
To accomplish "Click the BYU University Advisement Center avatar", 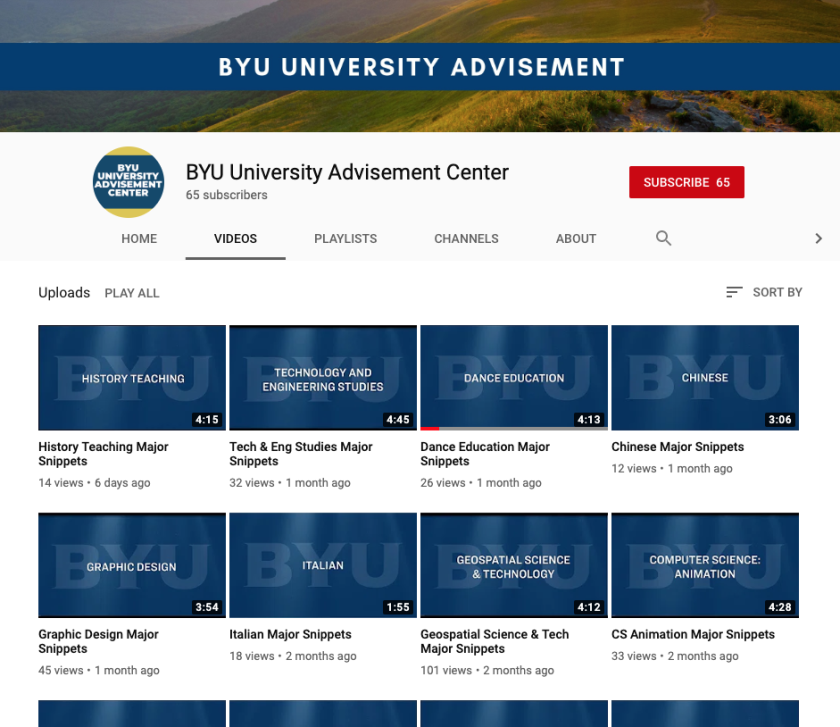I will tap(128, 182).
